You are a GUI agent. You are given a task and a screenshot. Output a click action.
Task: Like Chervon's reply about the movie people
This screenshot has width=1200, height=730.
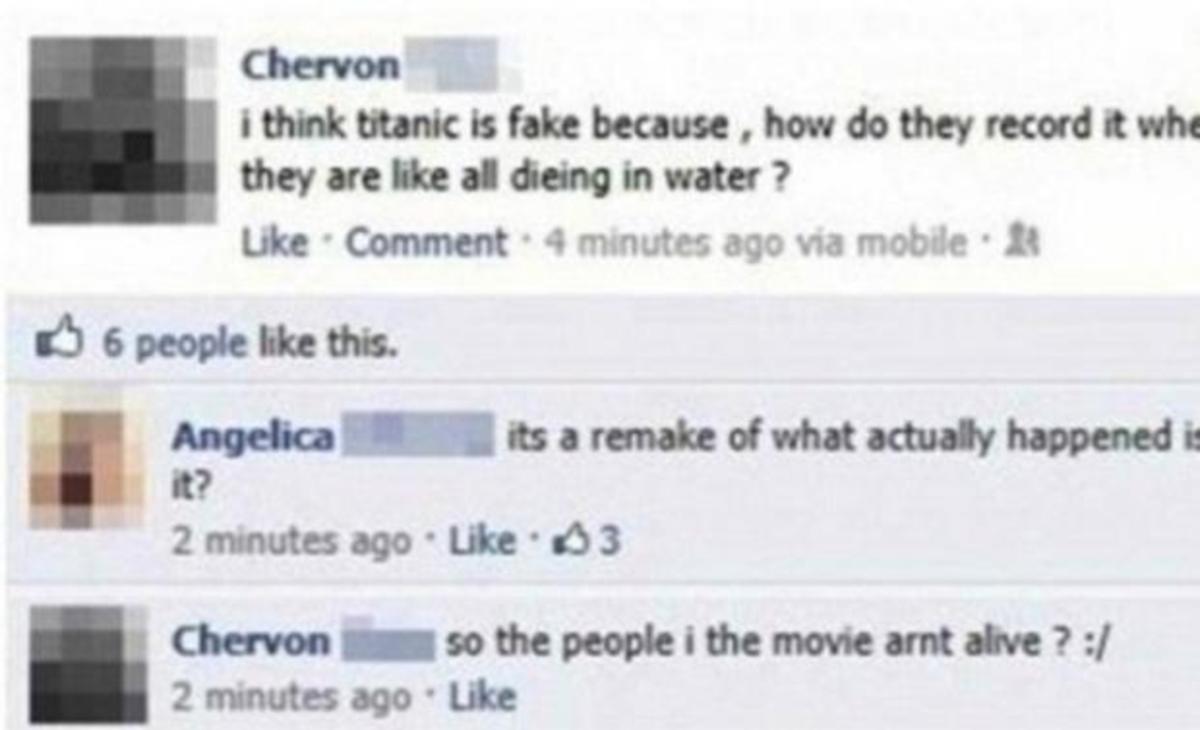coord(482,695)
